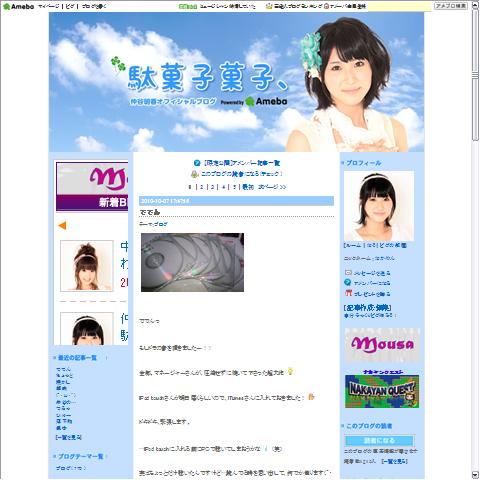Click the Ameba logo in top bar
The height and width of the screenshot is (480, 480).
click(18, 6)
